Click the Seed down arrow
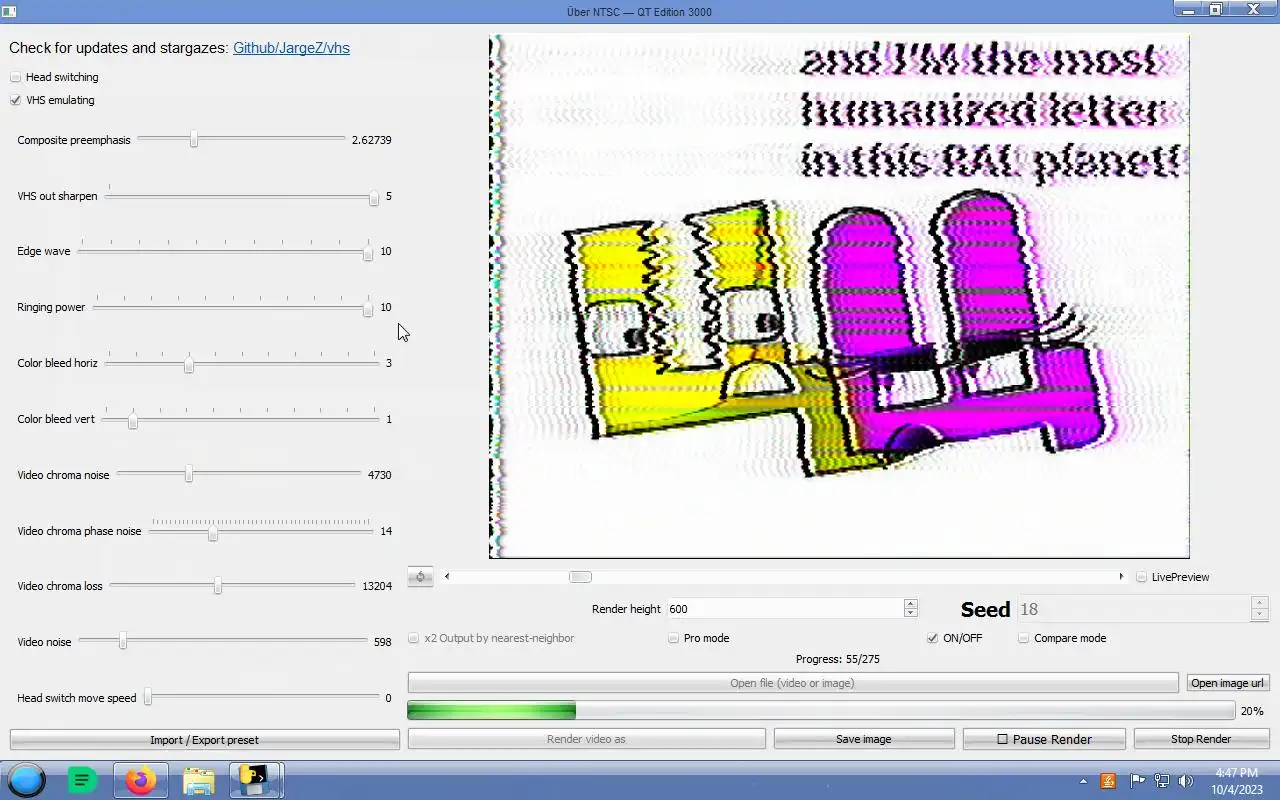Image resolution: width=1280 pixels, height=800 pixels. coord(1260,615)
